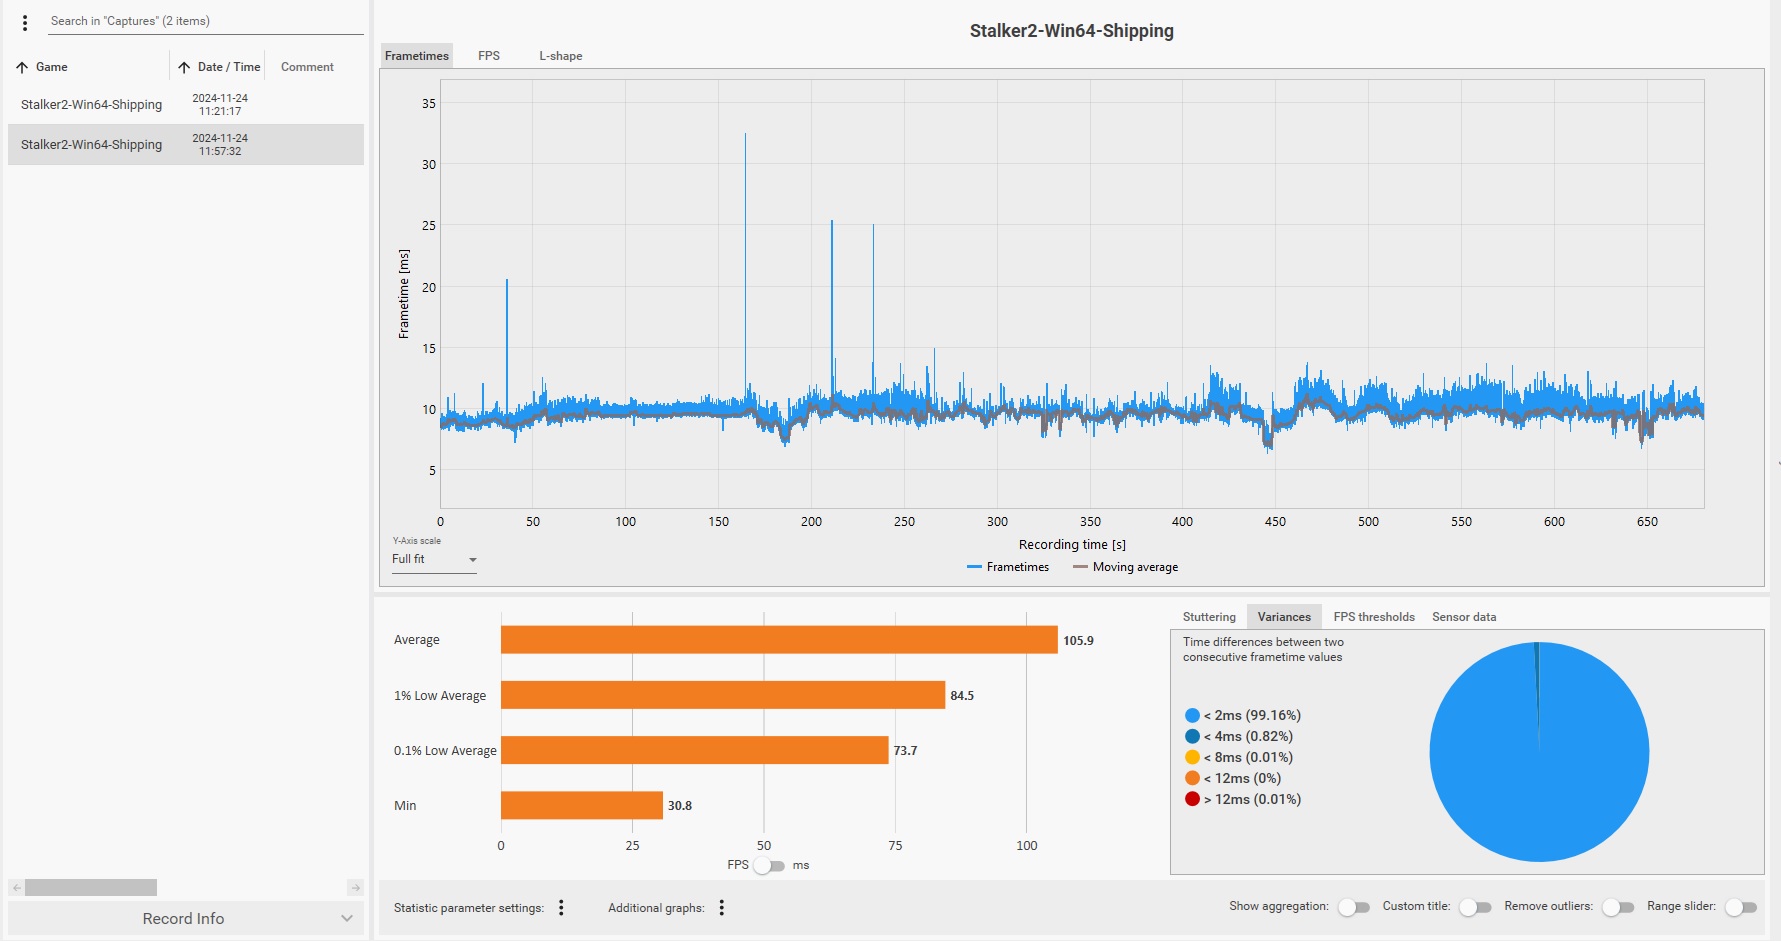
Task: Enable Show aggregation switch
Action: point(1353,907)
